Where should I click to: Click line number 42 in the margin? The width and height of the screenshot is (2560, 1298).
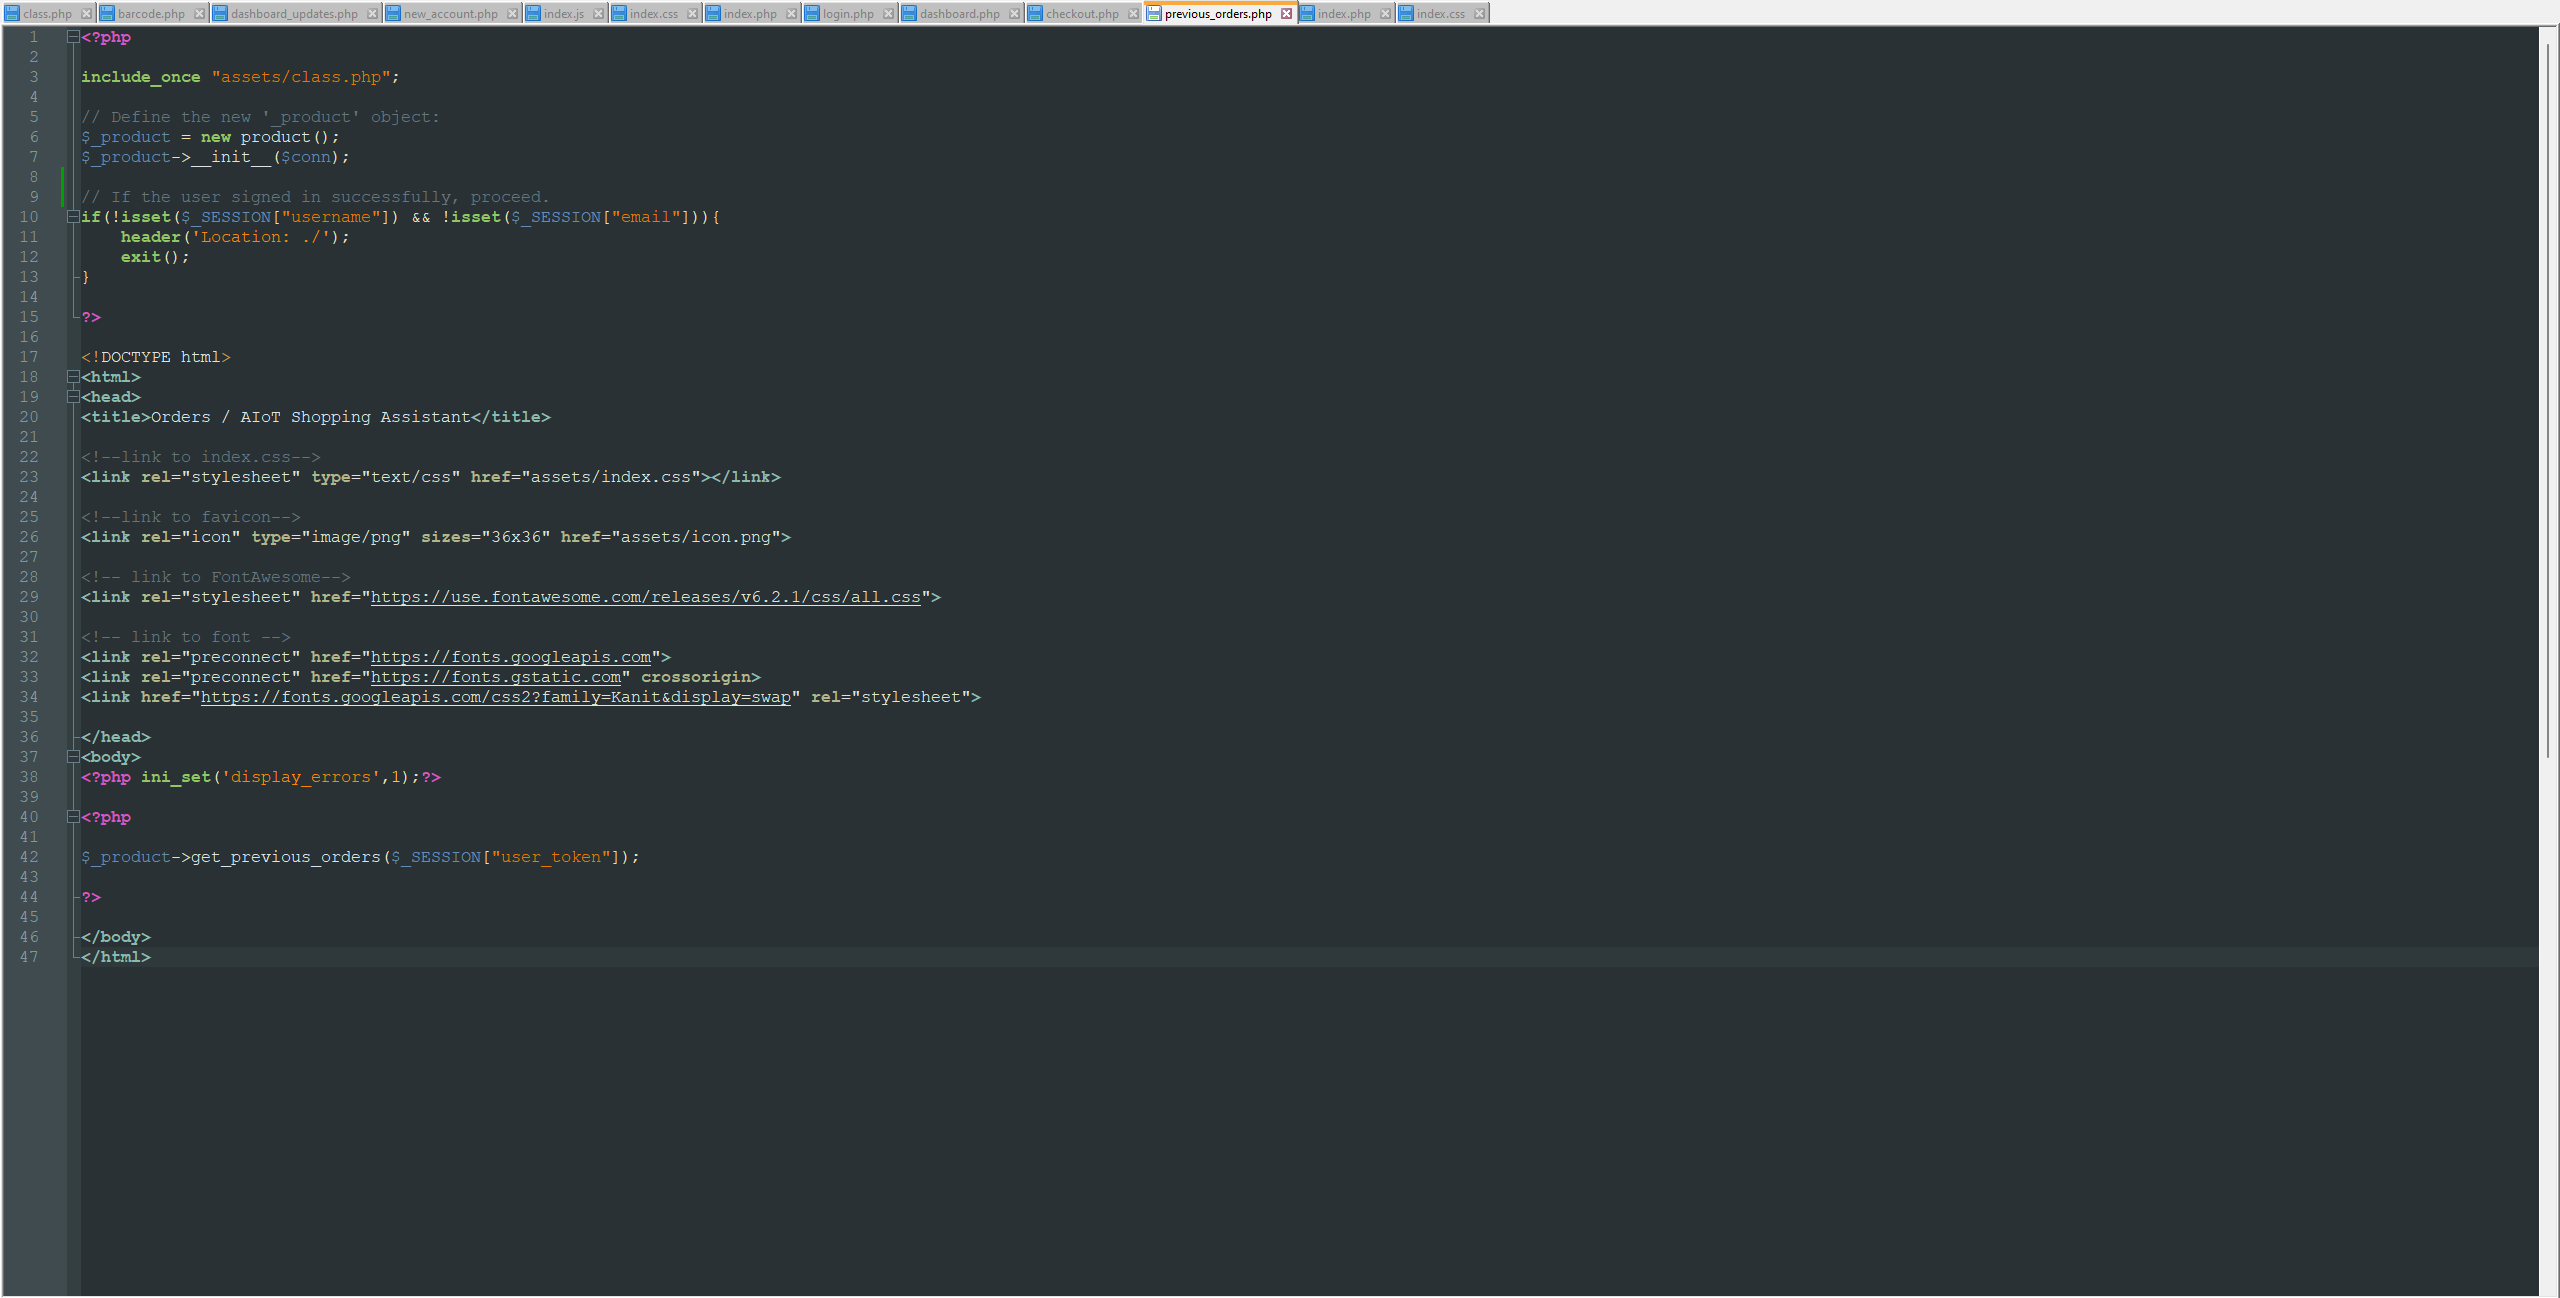[x=30, y=857]
